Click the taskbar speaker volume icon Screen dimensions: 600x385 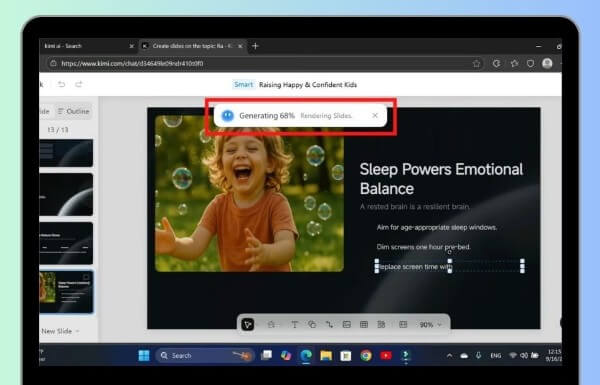(x=524, y=356)
